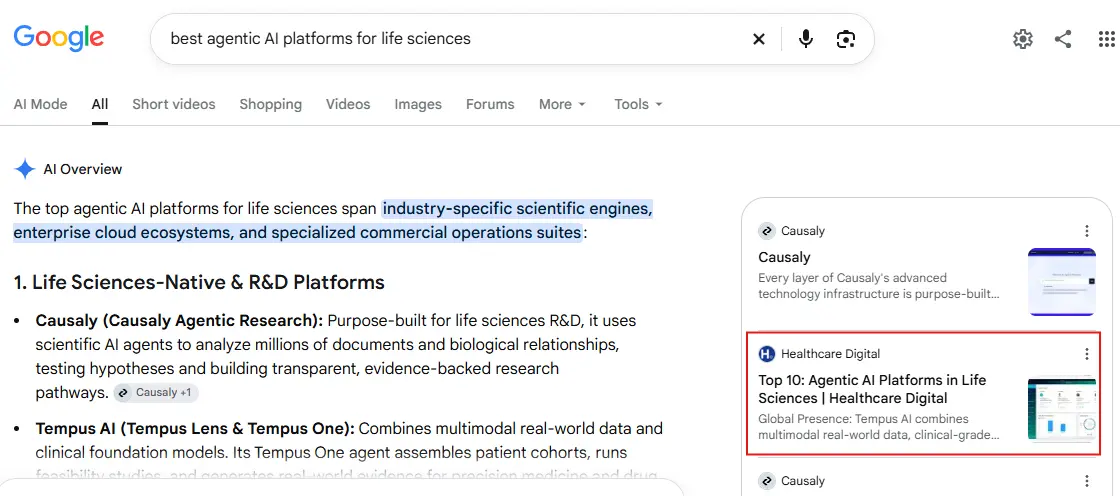
Task: Click the share icon in header
Action: point(1063,39)
